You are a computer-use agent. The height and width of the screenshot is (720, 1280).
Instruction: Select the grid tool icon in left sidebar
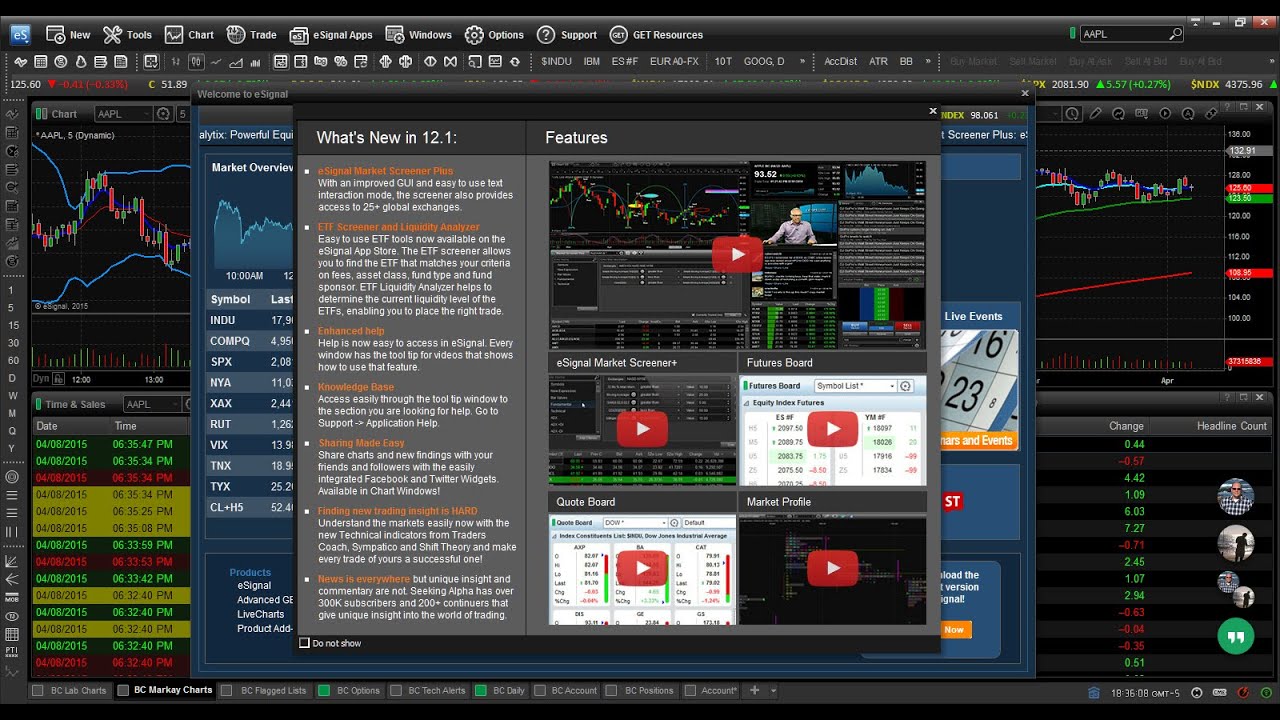click(12, 634)
